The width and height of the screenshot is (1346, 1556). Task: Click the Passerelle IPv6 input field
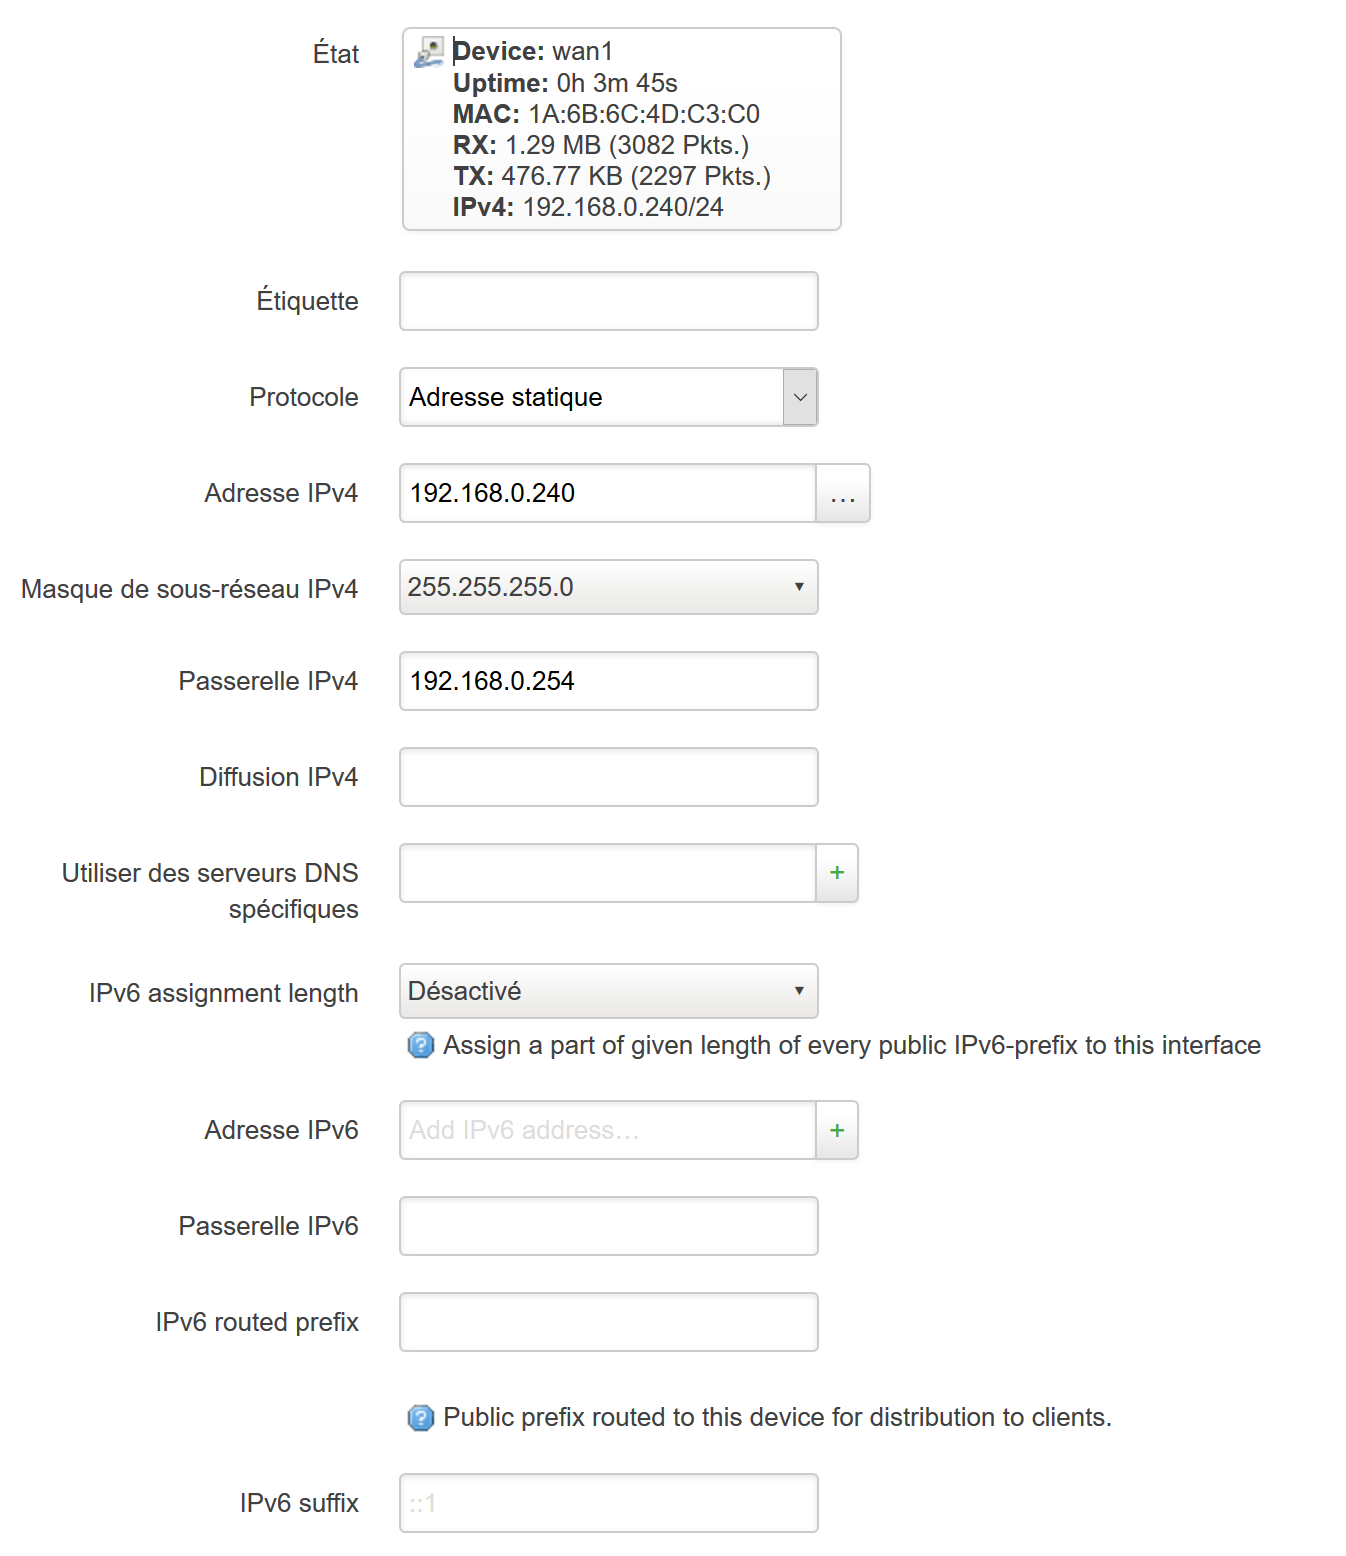point(608,1225)
